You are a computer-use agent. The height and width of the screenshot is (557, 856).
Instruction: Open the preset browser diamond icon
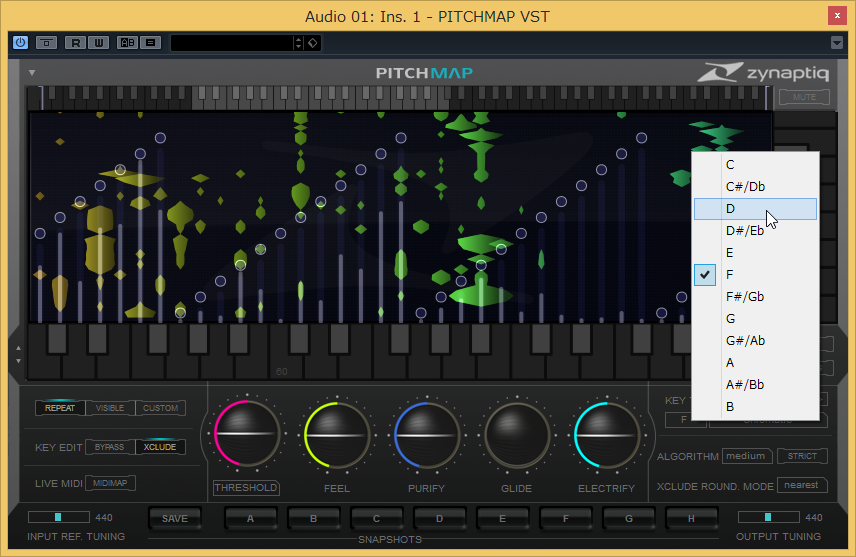[x=313, y=43]
